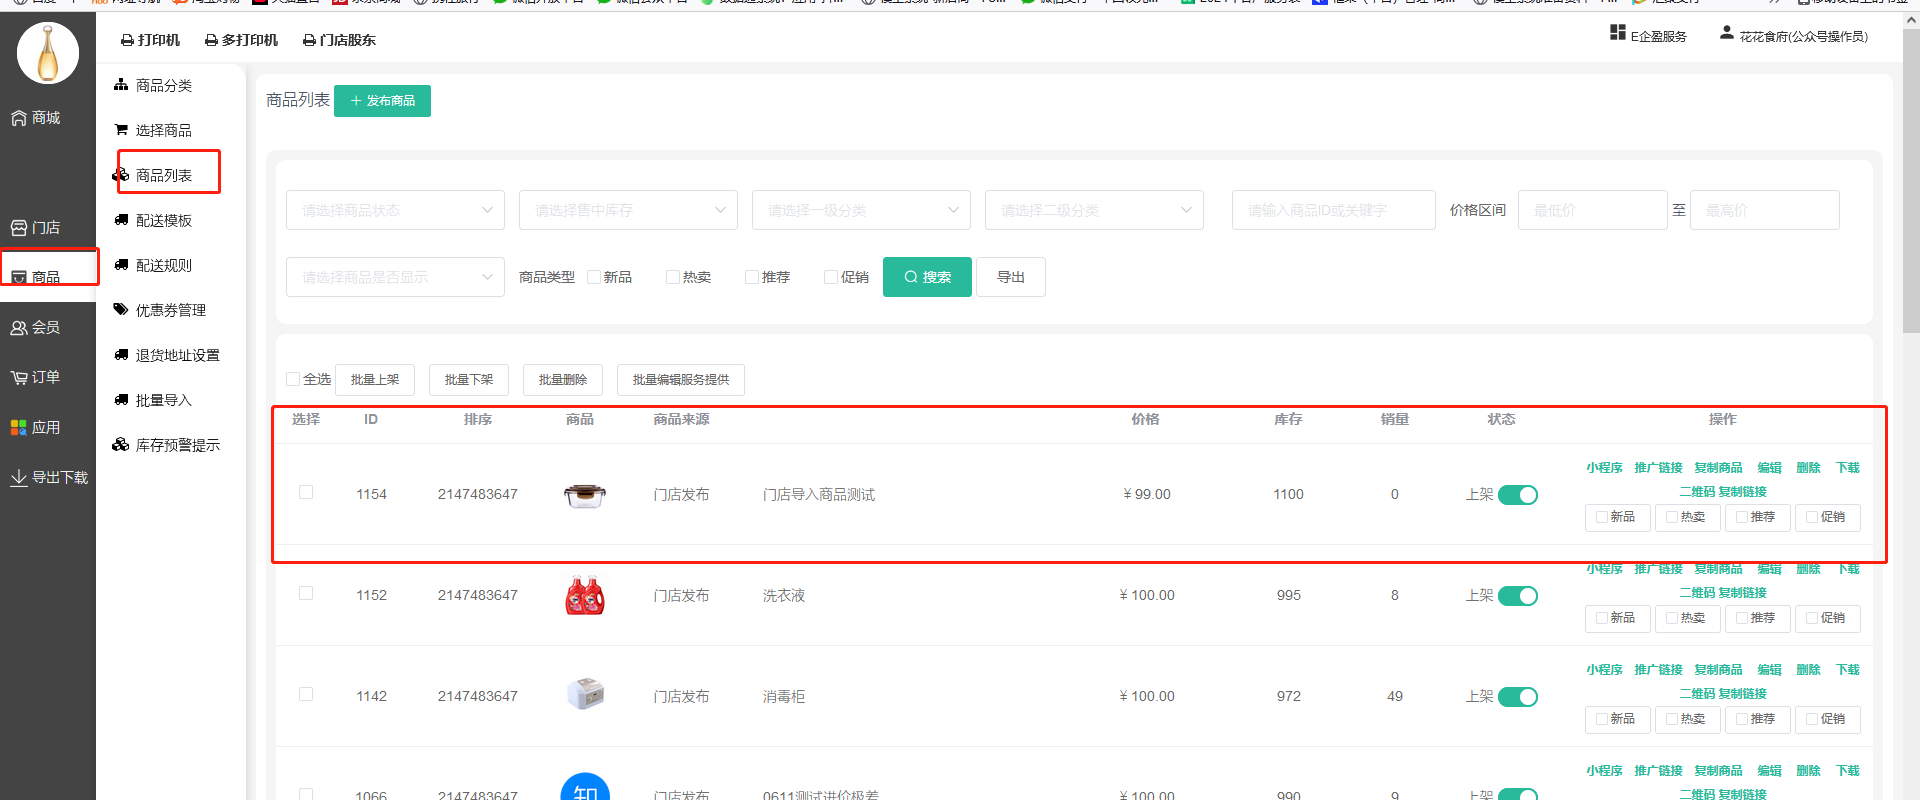Open the 请选择一级分类 dropdown
The width and height of the screenshot is (1920, 800).
click(860, 210)
